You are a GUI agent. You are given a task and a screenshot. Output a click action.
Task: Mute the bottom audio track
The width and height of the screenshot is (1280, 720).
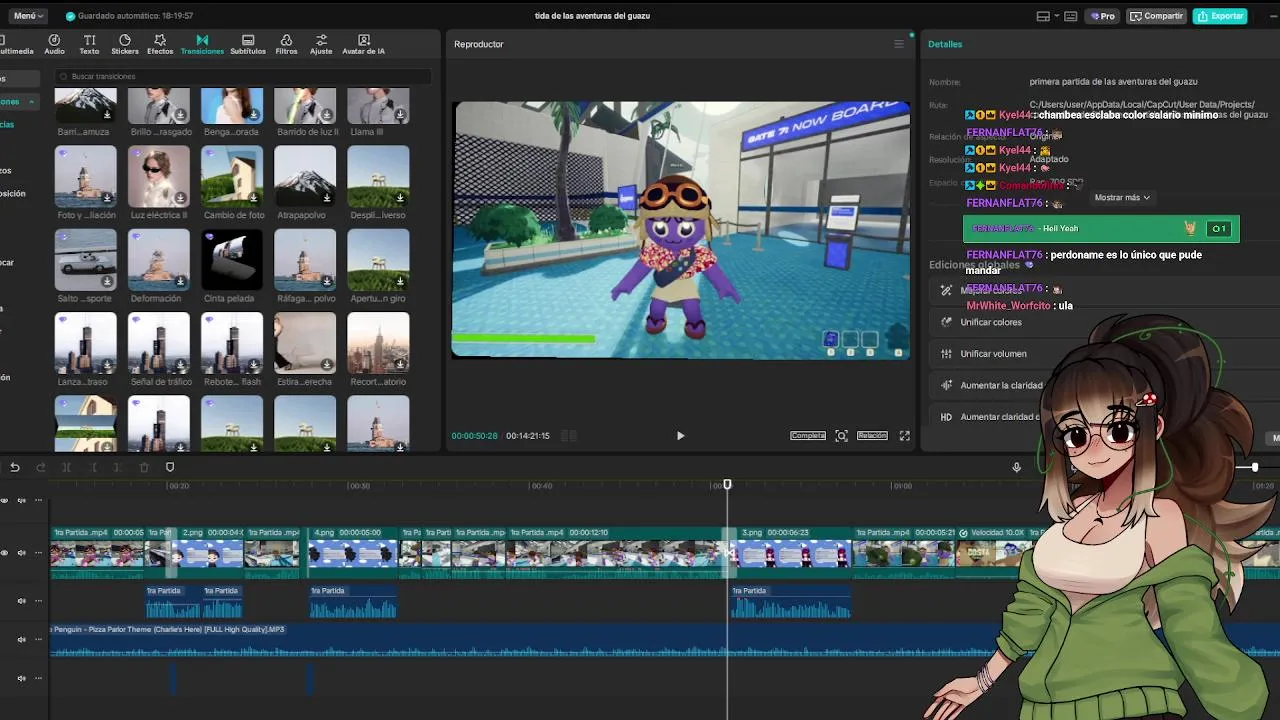21,678
